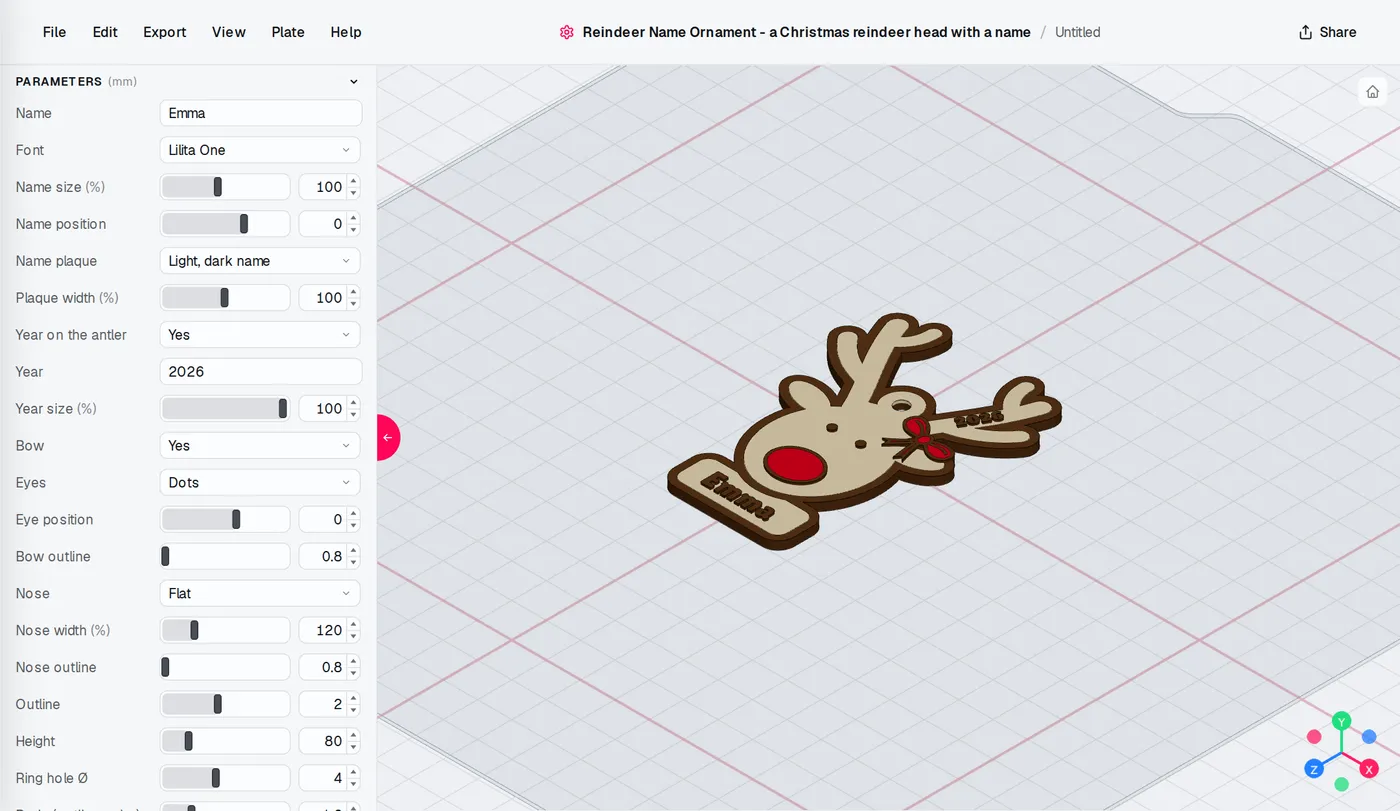1400x811 pixels.
Task: Click the Reindeer Name Ornament title
Action: coord(807,32)
